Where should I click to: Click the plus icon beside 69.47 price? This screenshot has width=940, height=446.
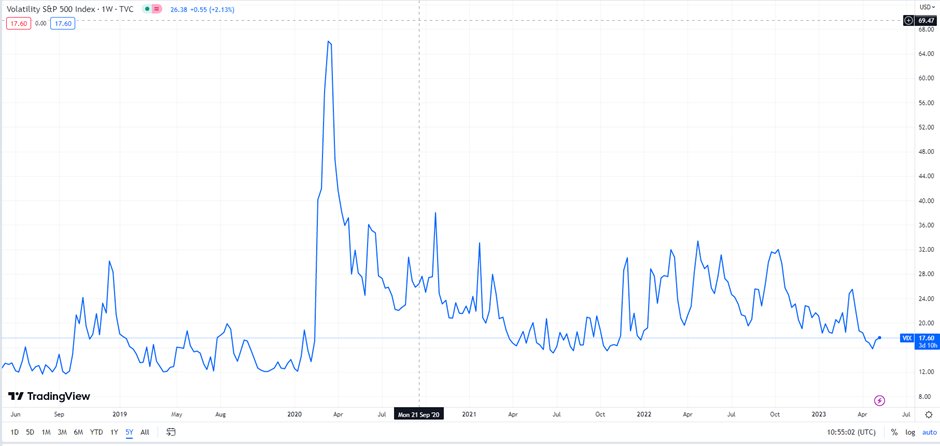pyautogui.click(x=909, y=20)
